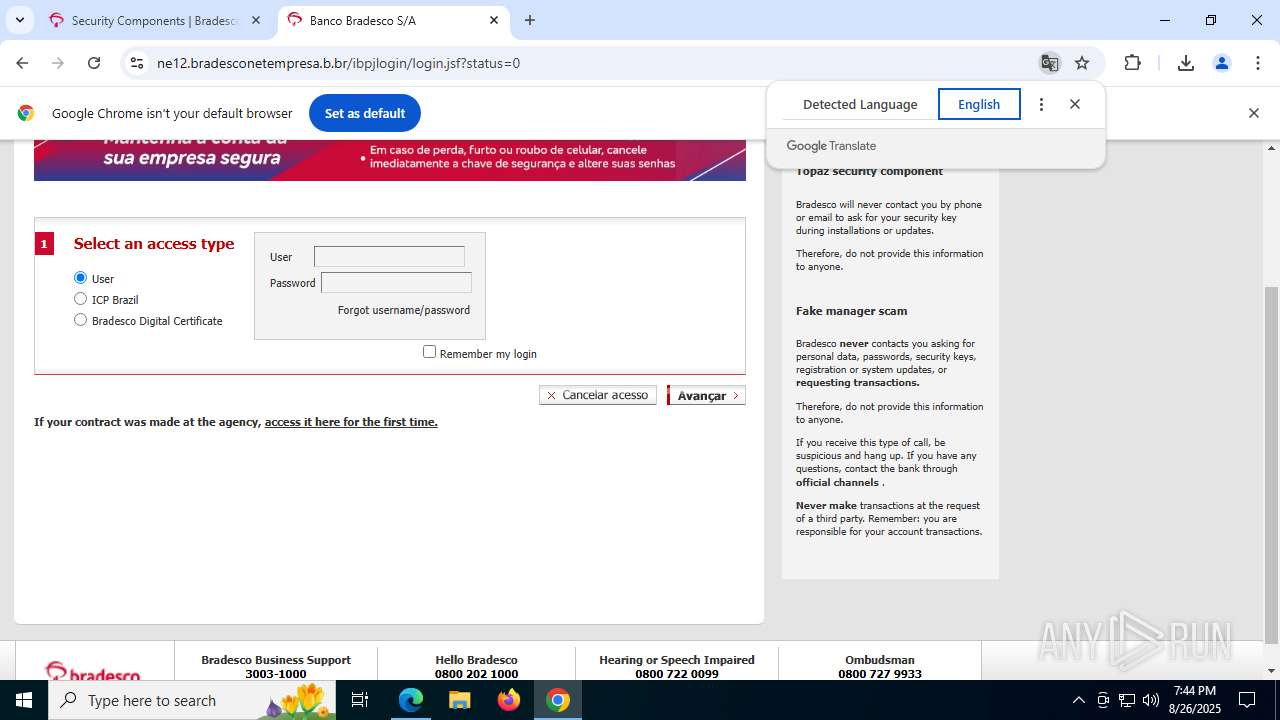Open the notification center icon

1247,700
